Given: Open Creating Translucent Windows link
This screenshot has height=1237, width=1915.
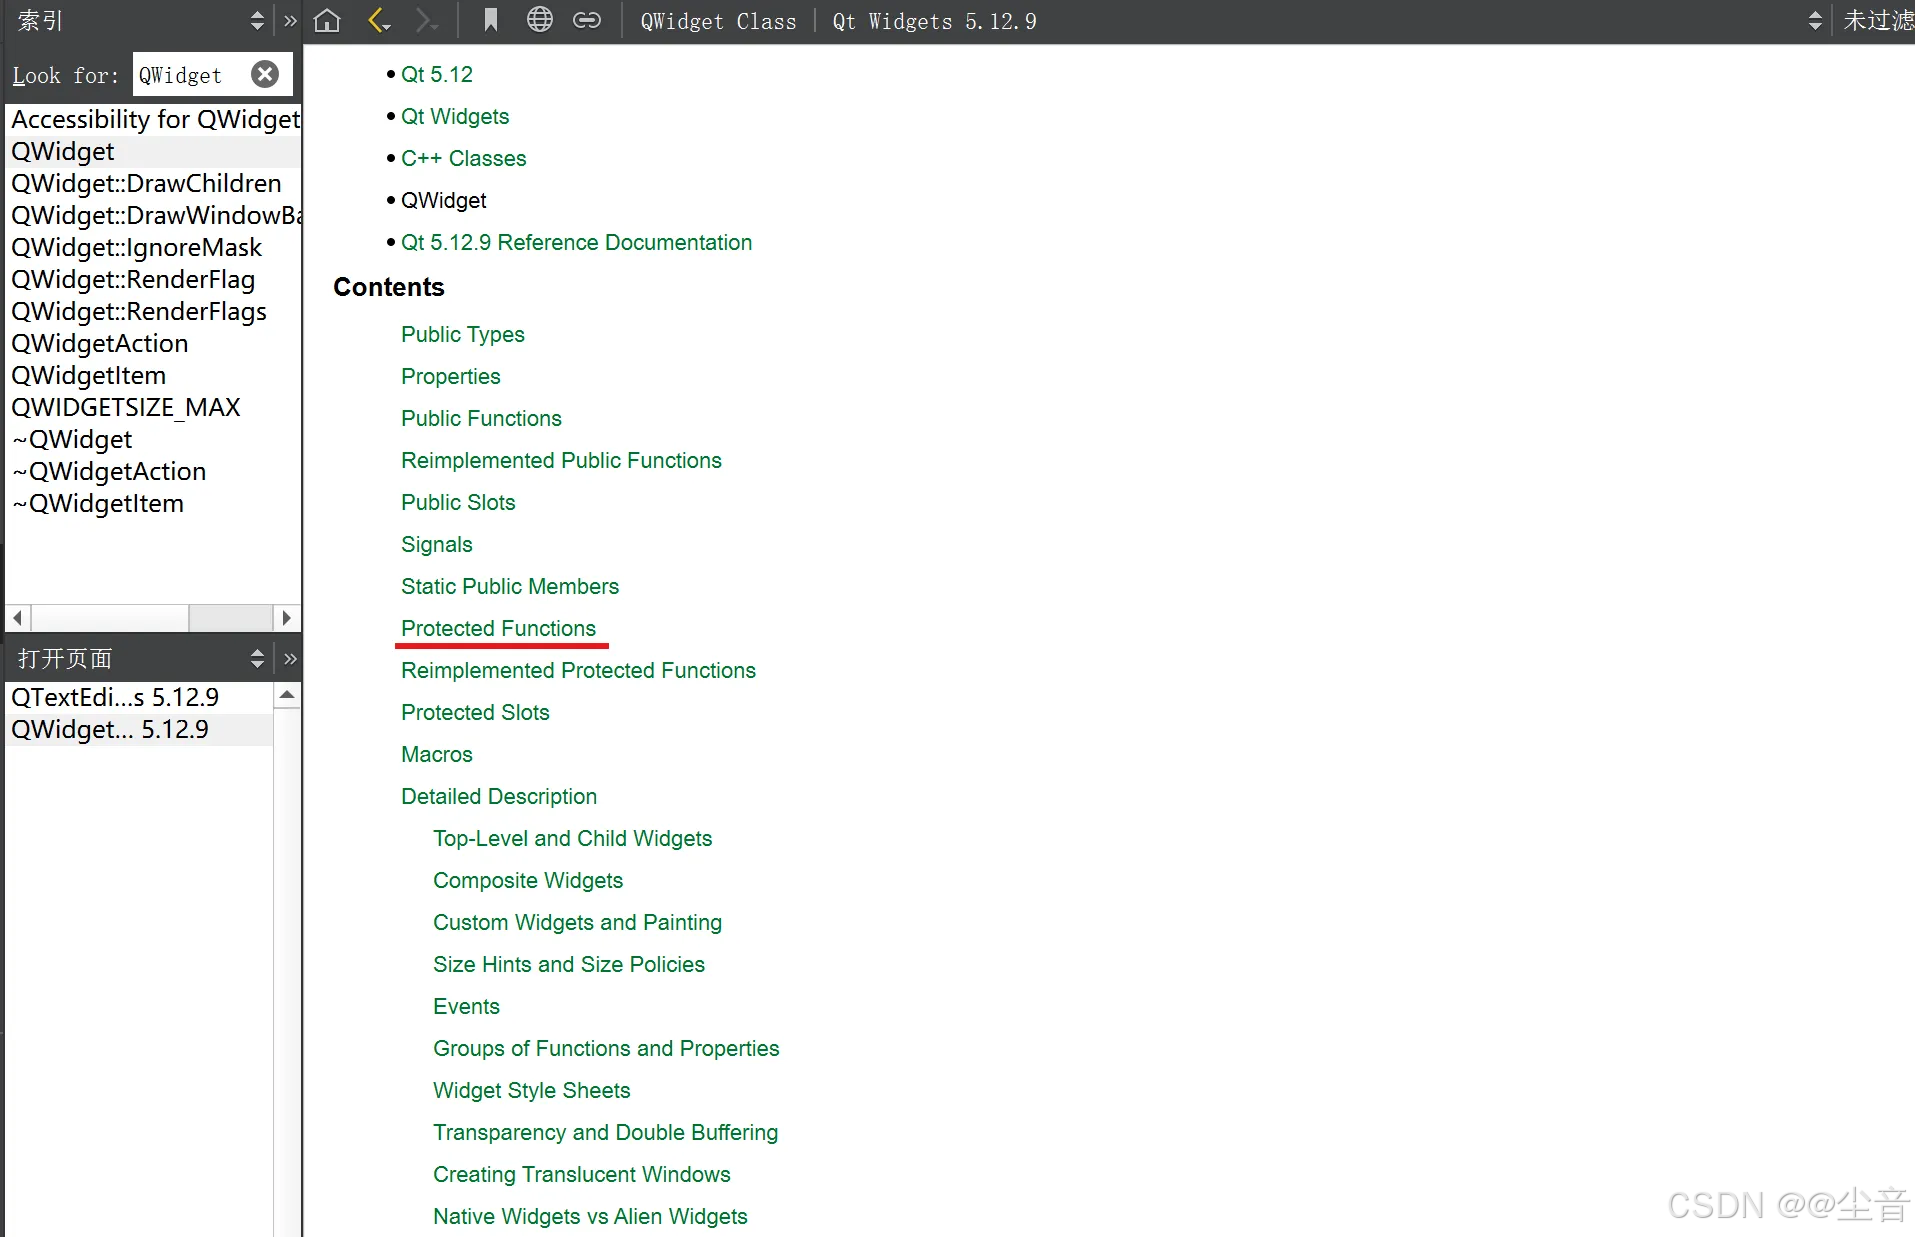Looking at the screenshot, I should pyautogui.click(x=581, y=1174).
